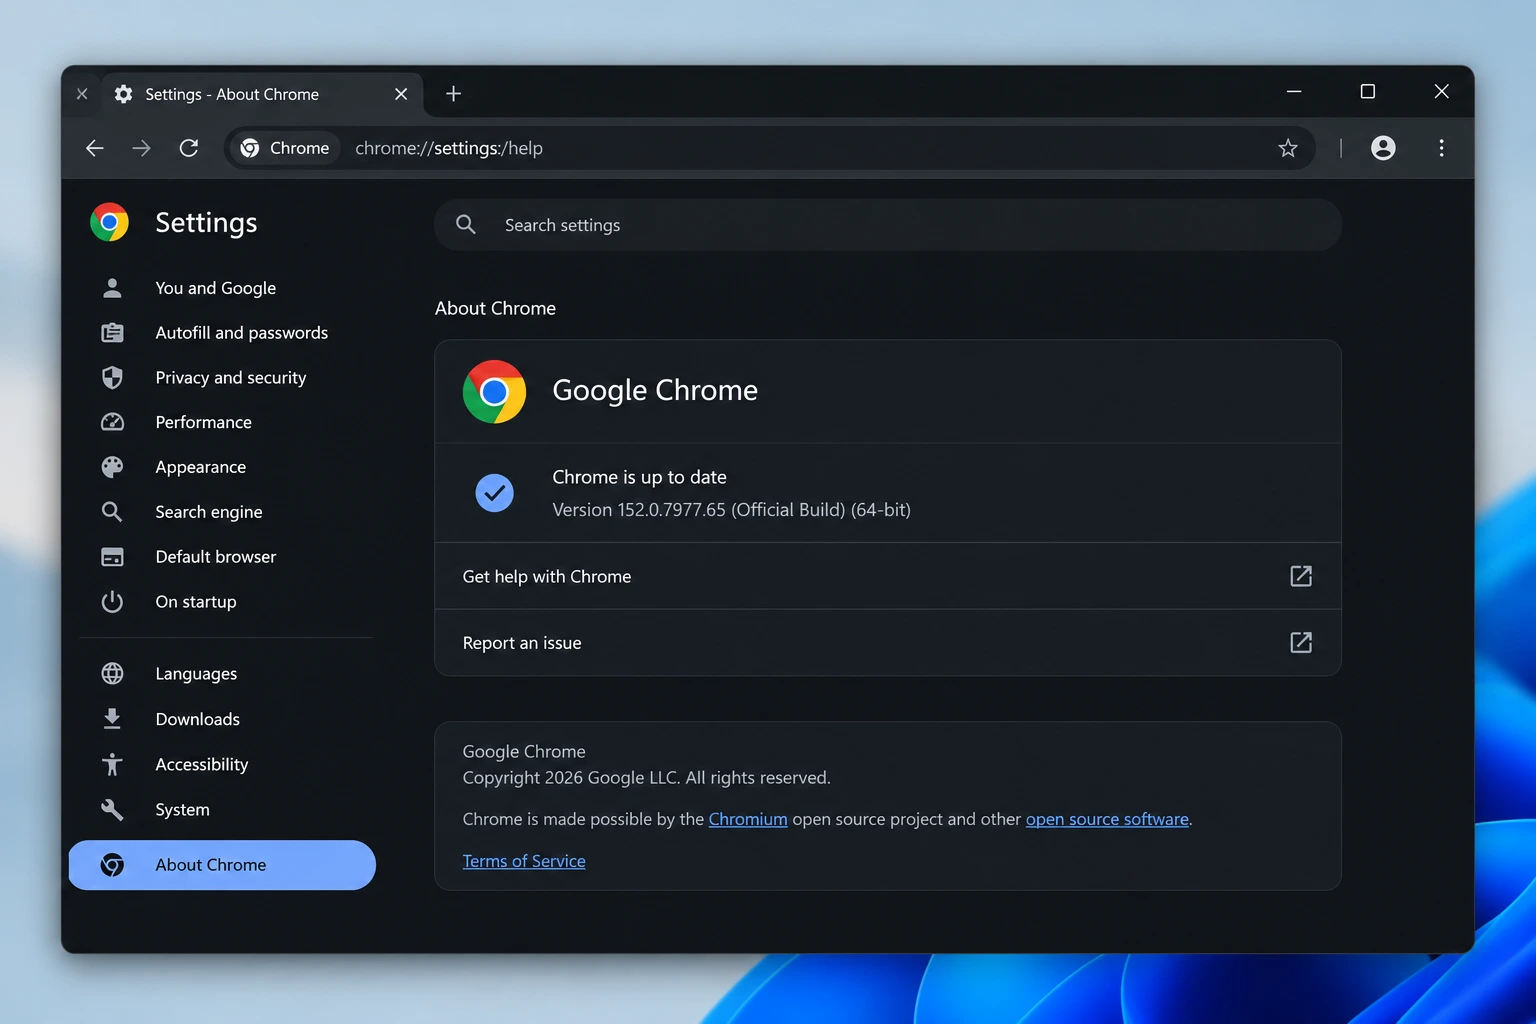Click the Google Chrome card title

[655, 390]
